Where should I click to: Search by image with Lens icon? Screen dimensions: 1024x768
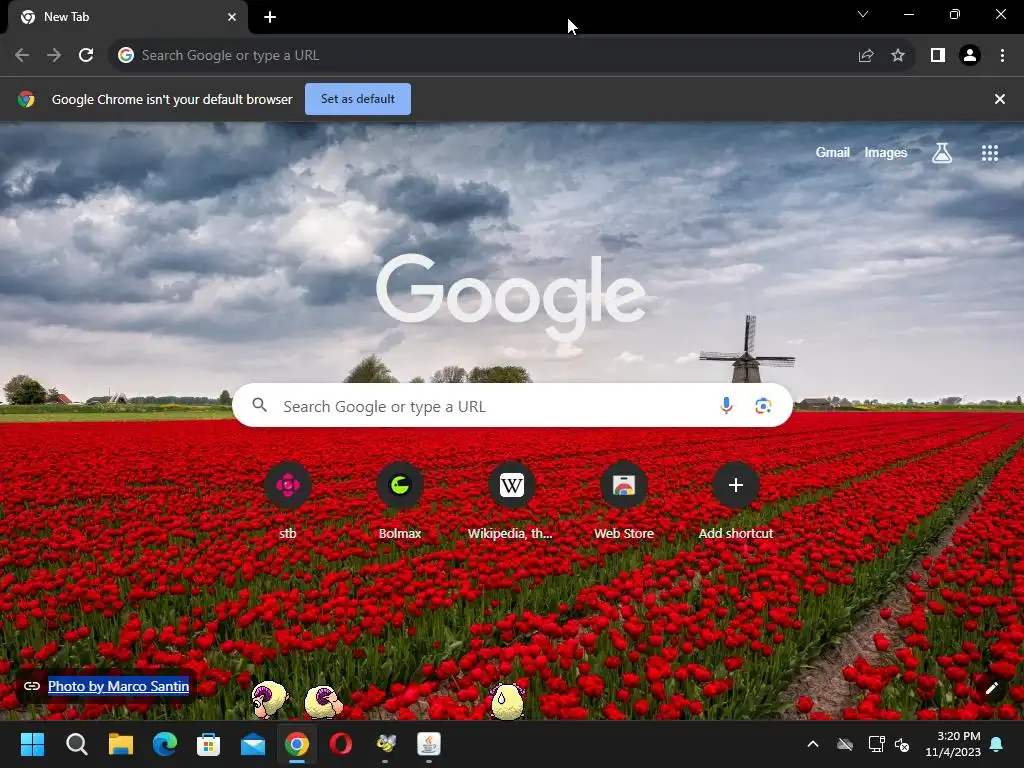(x=763, y=406)
